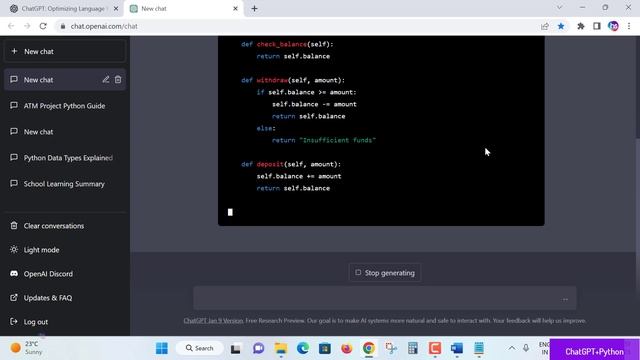The height and width of the screenshot is (360, 640).
Task: Click the microphone icon in system tray
Action: 526,348
